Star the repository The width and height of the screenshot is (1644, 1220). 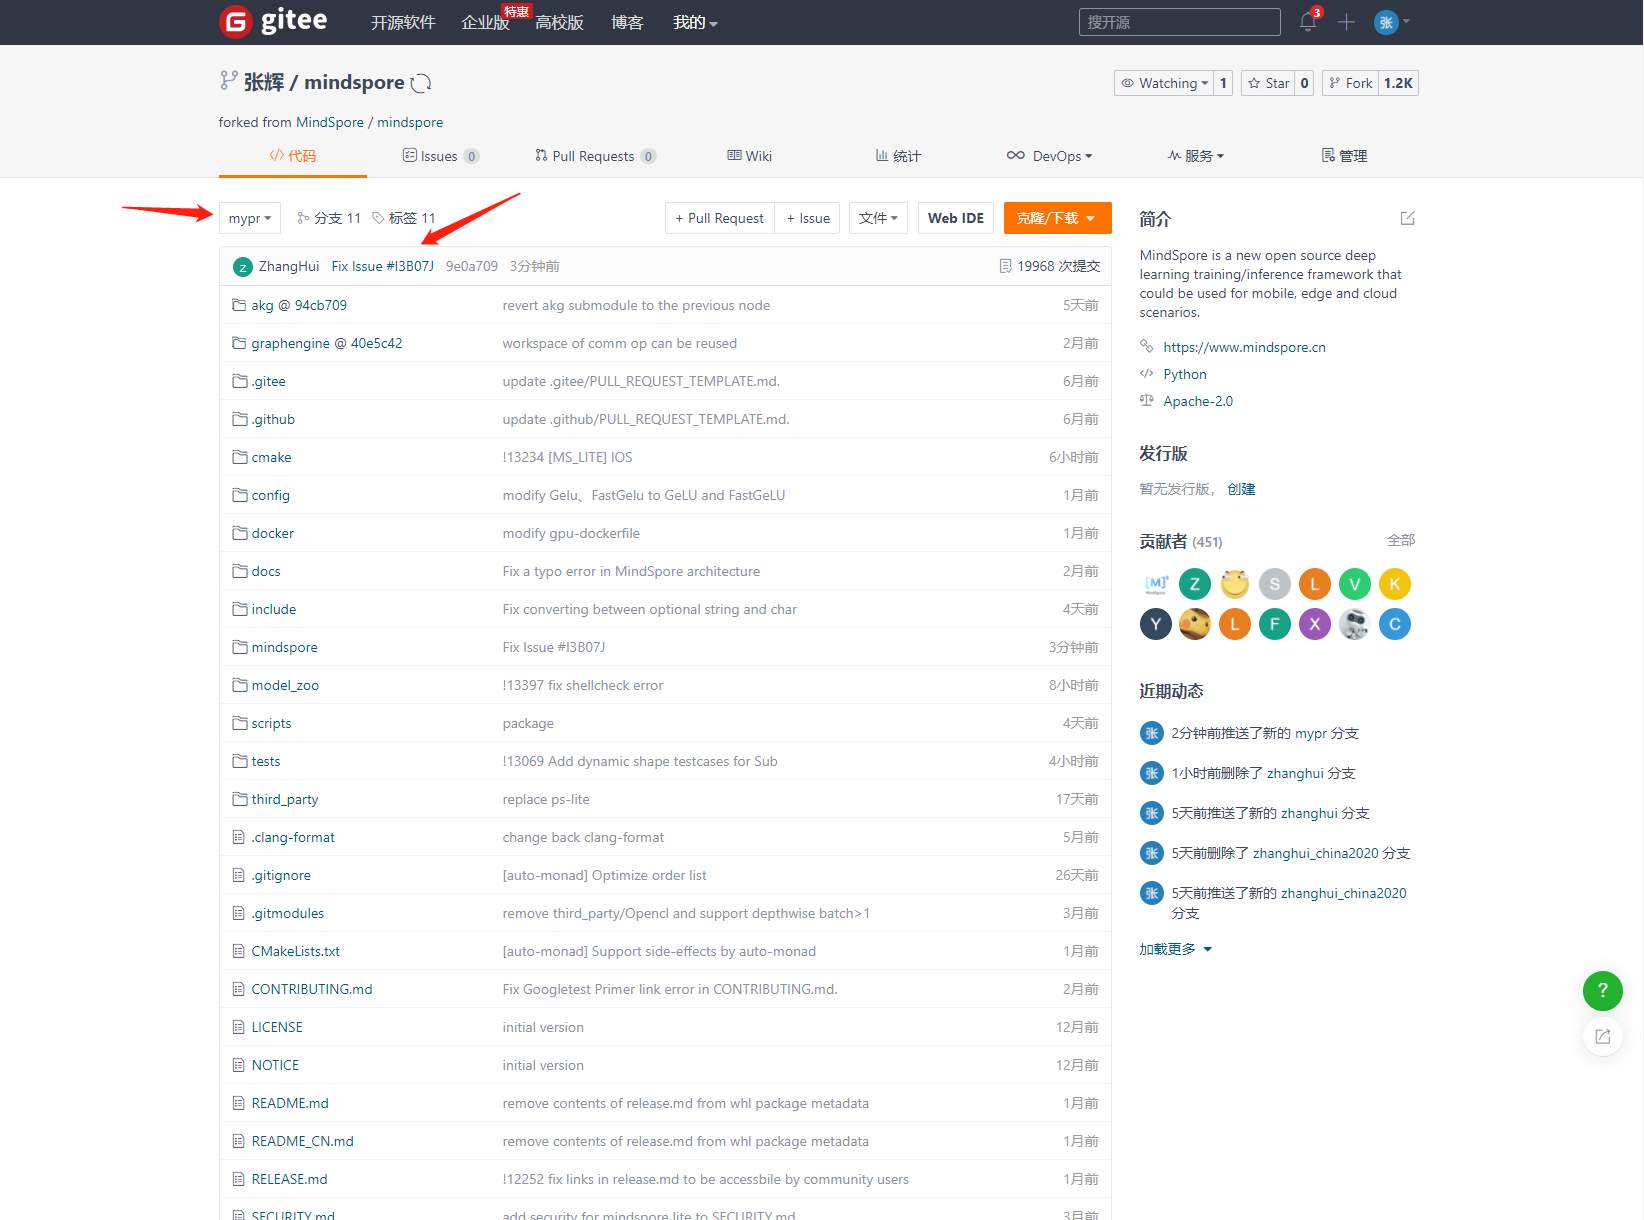(1268, 83)
